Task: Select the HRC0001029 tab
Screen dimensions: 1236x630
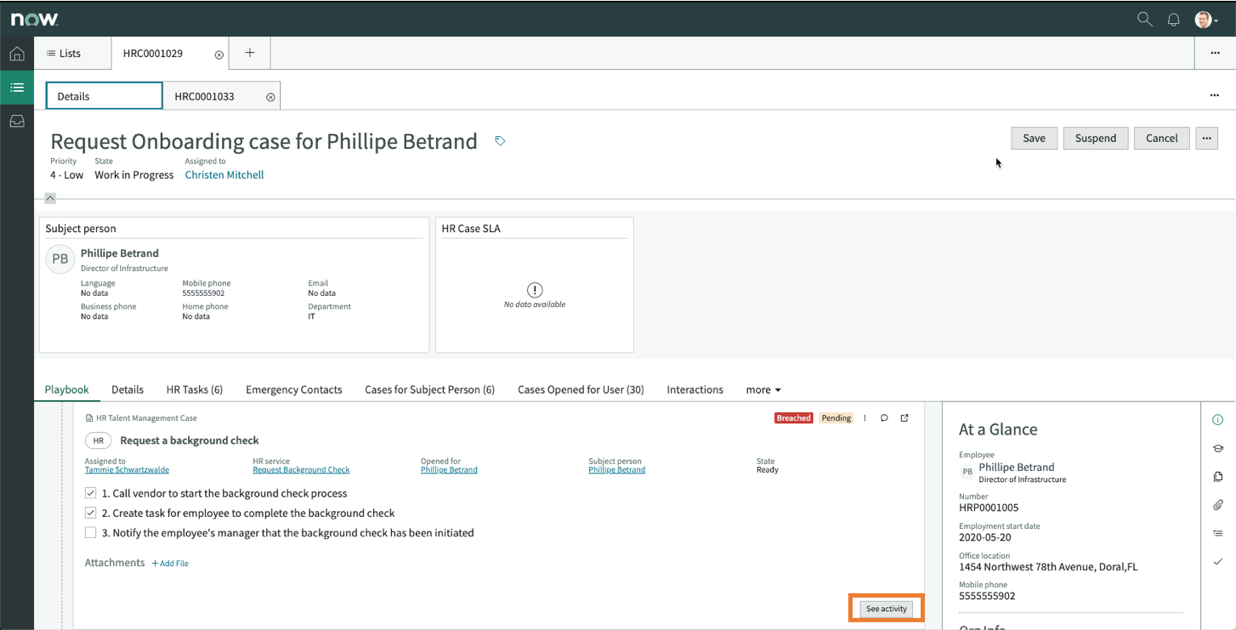Action: pyautogui.click(x=153, y=53)
